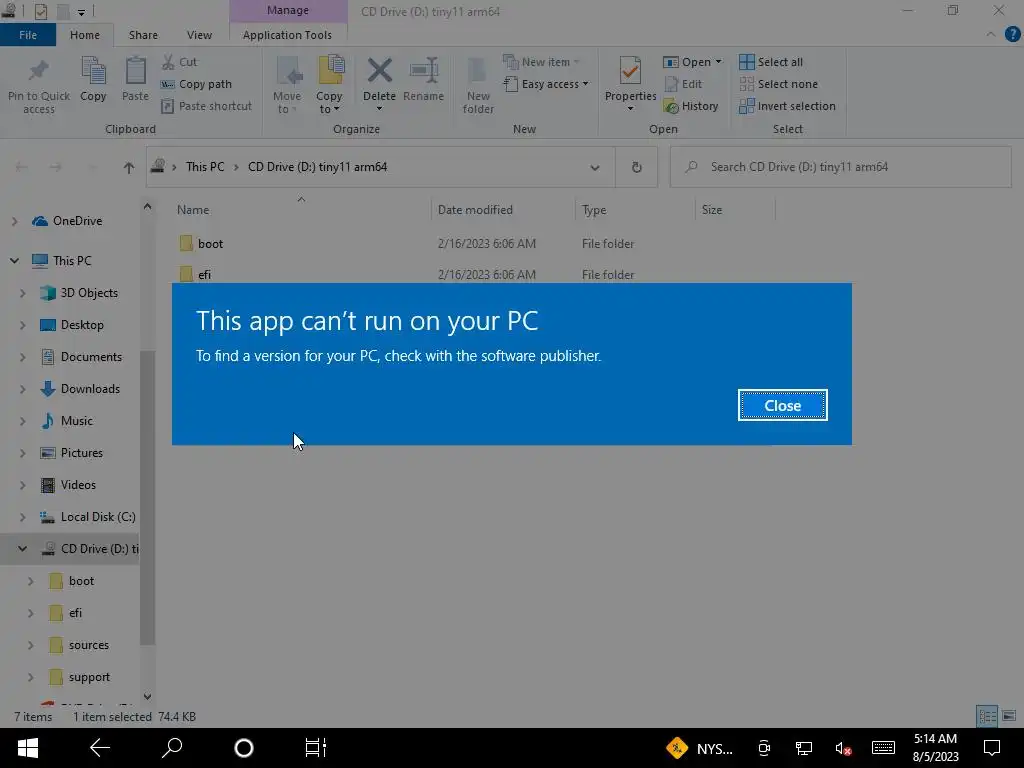Select the boot folder in file list

(210, 244)
